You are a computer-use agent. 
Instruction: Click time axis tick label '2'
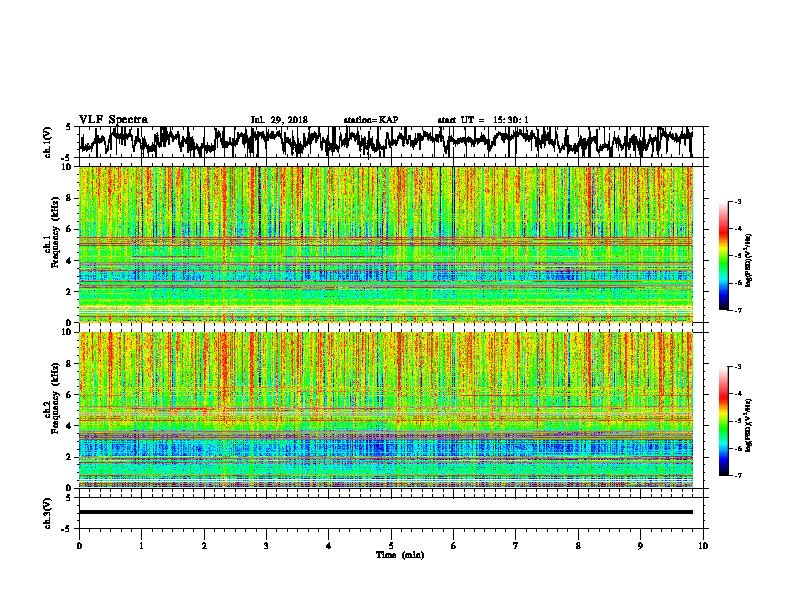[204, 545]
